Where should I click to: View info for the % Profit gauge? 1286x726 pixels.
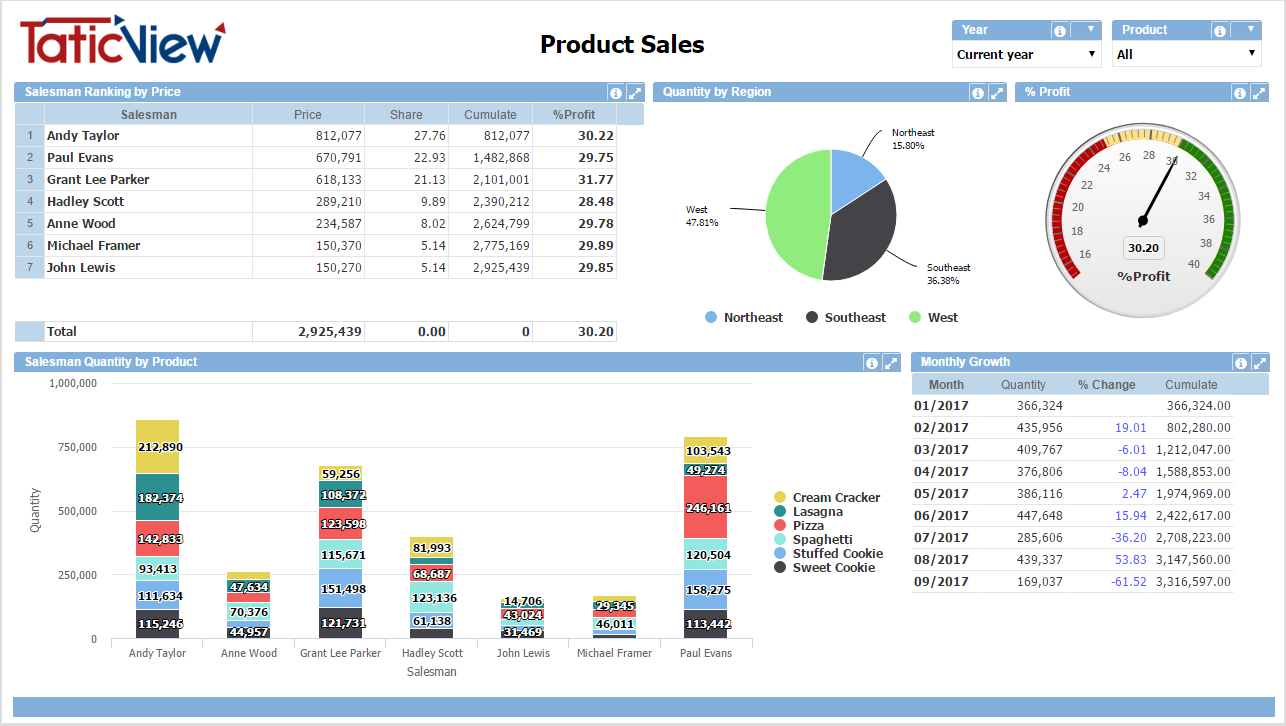1240,92
